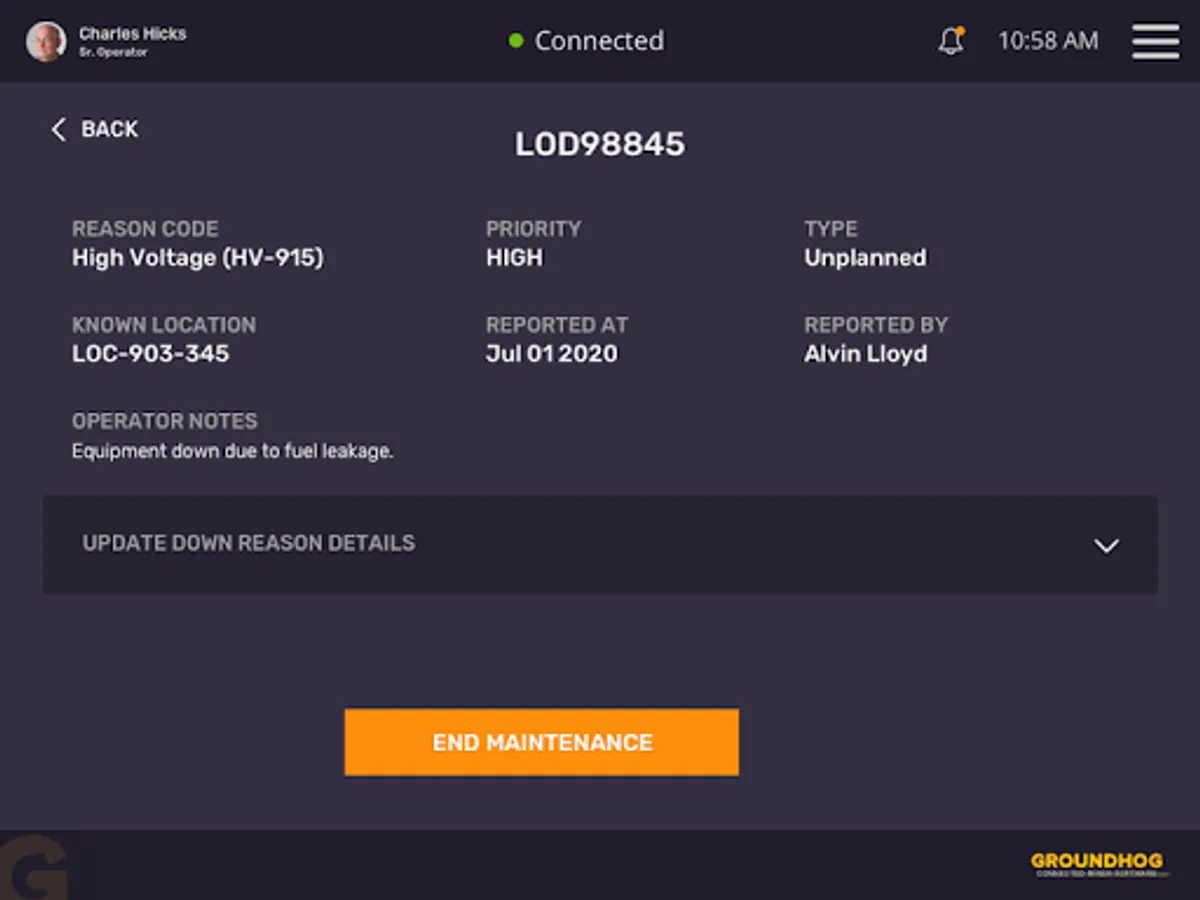Click the faded G logo bottom left
Image resolution: width=1200 pixels, height=900 pixels.
click(33, 867)
